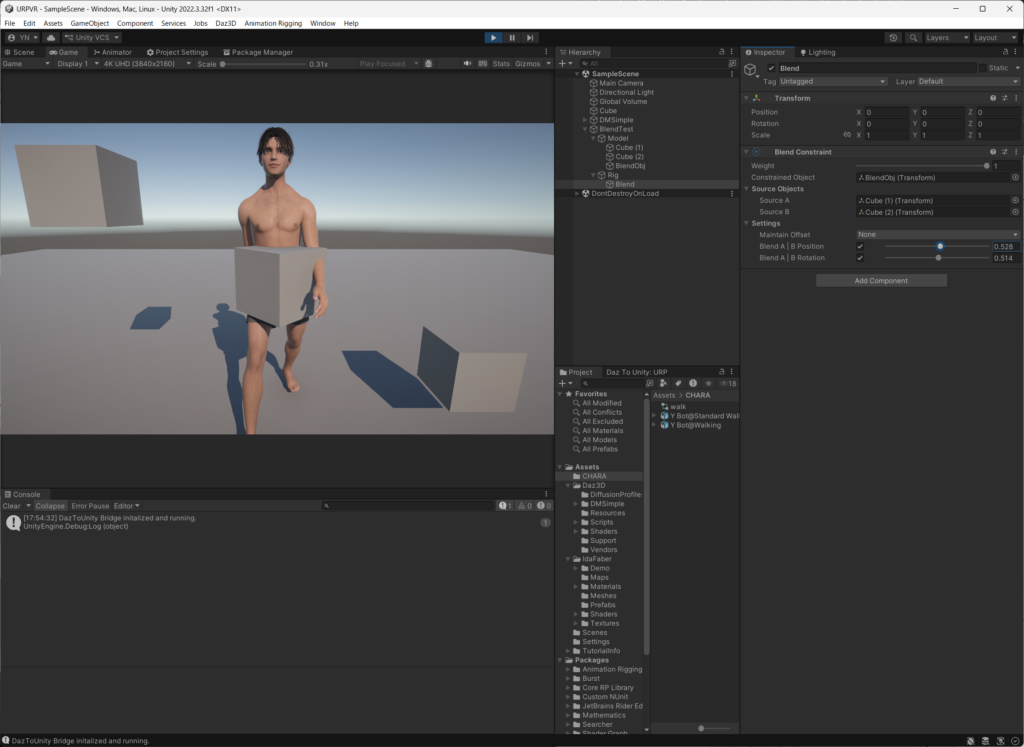The image size is (1024, 747).
Task: Open the Blend Constraint help icon
Action: coord(992,152)
